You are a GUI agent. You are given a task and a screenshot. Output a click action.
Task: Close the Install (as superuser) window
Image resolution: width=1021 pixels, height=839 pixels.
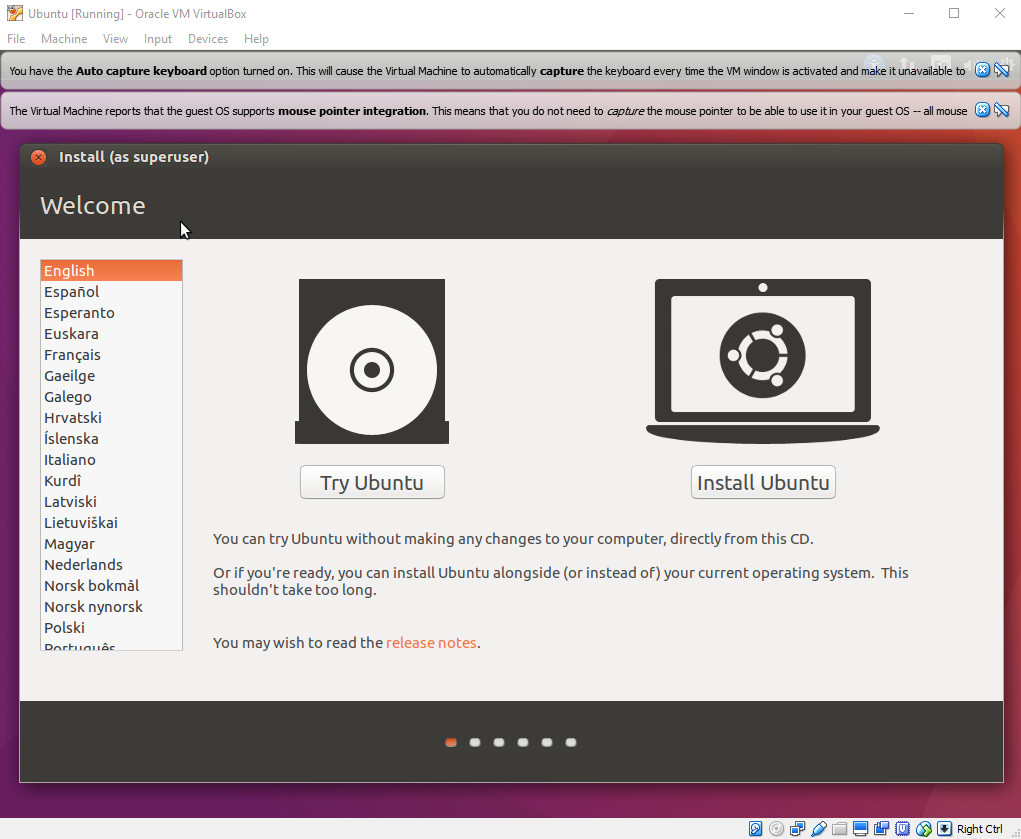(x=38, y=157)
